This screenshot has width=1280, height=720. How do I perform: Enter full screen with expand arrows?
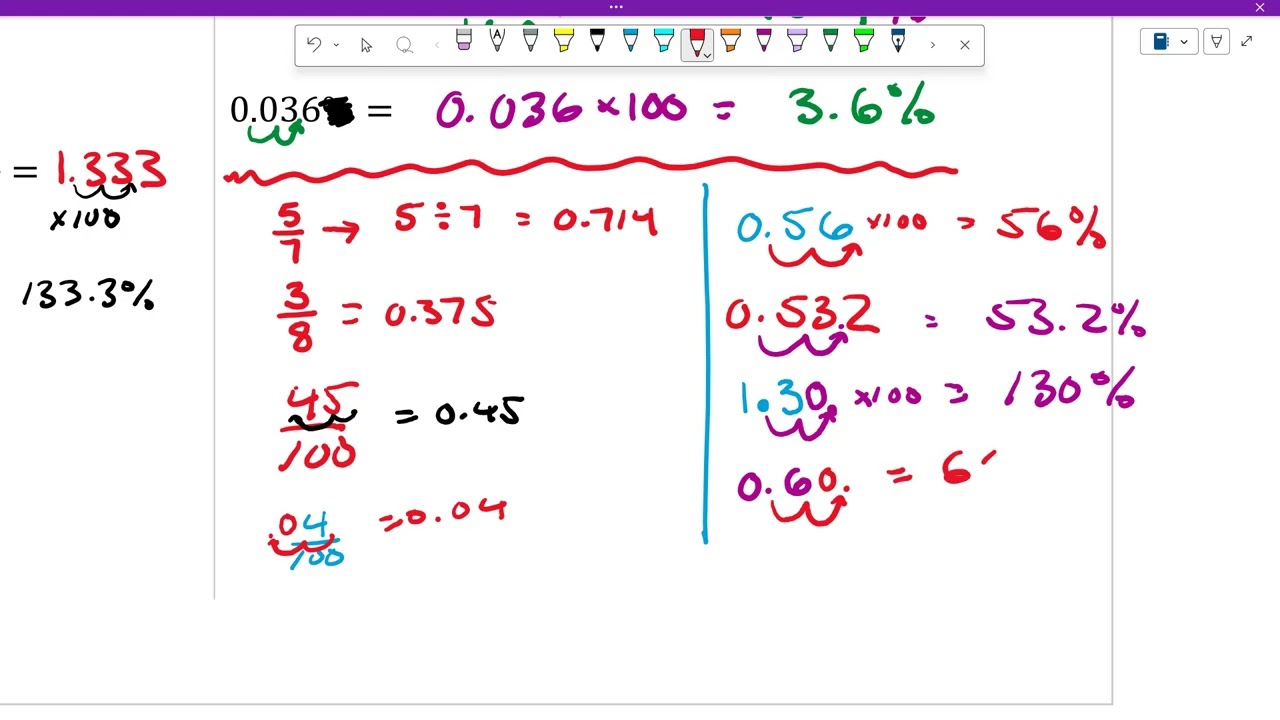click(1247, 42)
